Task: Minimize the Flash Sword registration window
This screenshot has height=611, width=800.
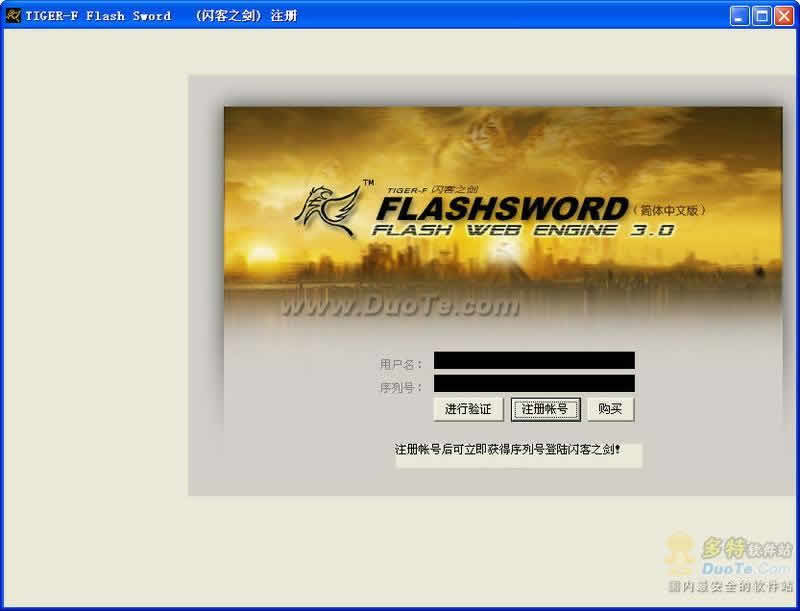Action: [739, 16]
